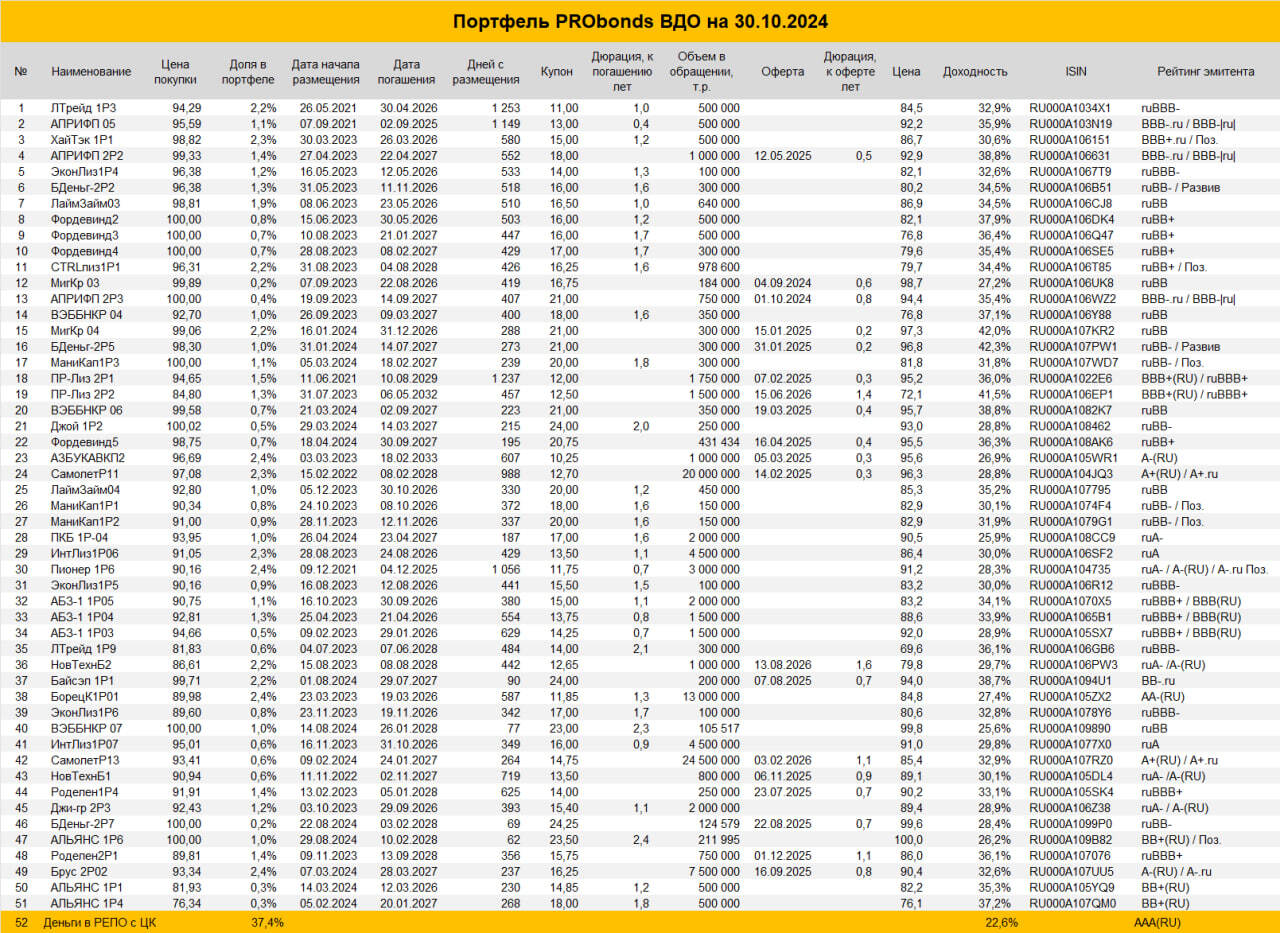
Task: Select the bond name 'Фордевинд5'
Action: click(x=84, y=442)
